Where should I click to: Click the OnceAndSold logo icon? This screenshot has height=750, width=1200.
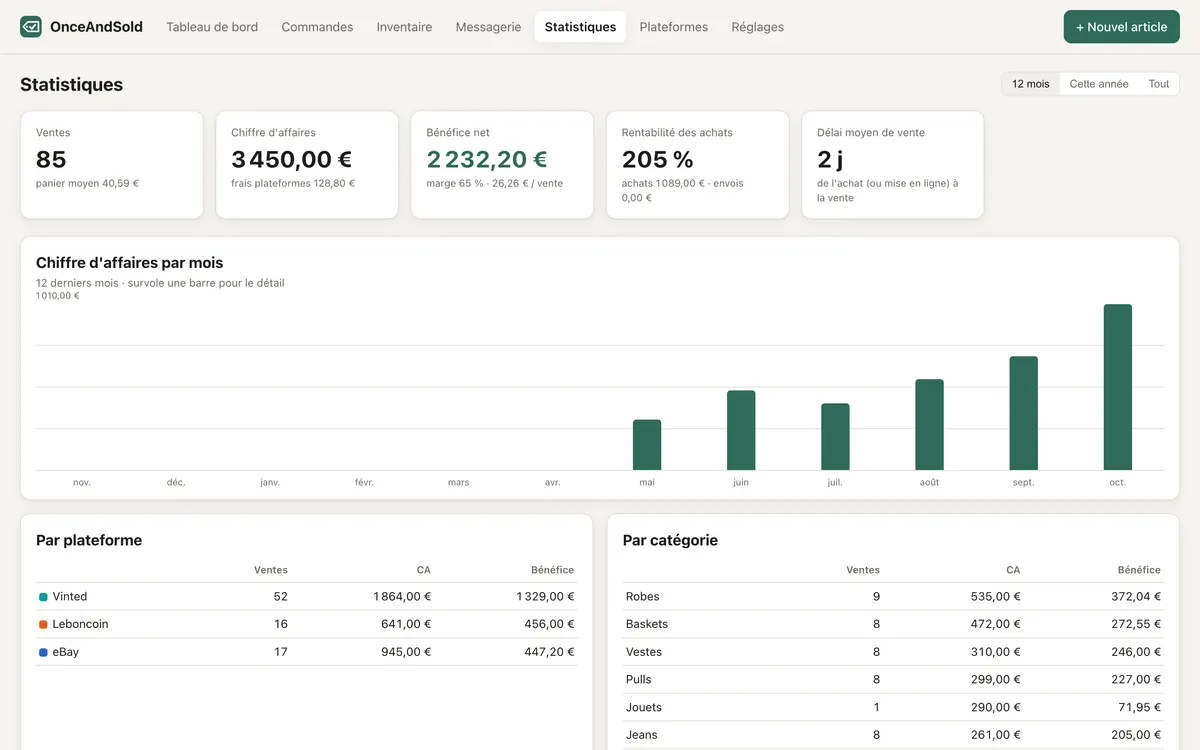pos(31,27)
